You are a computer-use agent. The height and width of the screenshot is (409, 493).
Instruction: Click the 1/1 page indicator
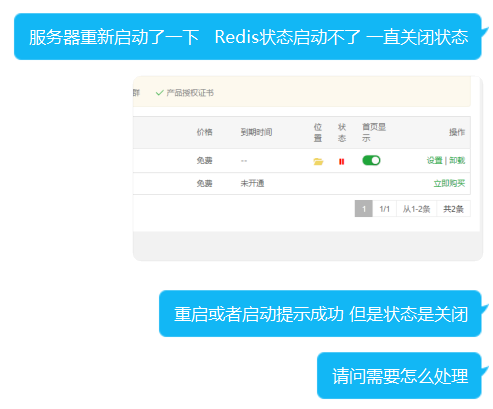(384, 209)
